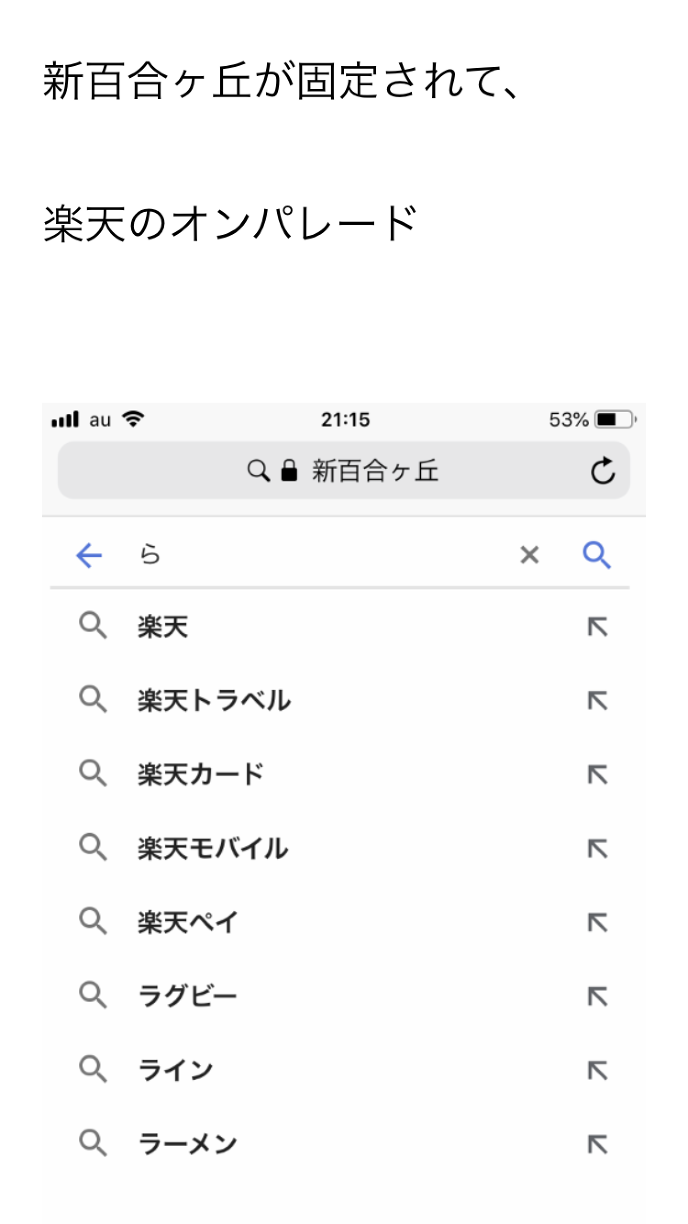Insert 楽天トラベル suggestion via arrow icon
The width and height of the screenshot is (688, 1224).
(x=597, y=701)
